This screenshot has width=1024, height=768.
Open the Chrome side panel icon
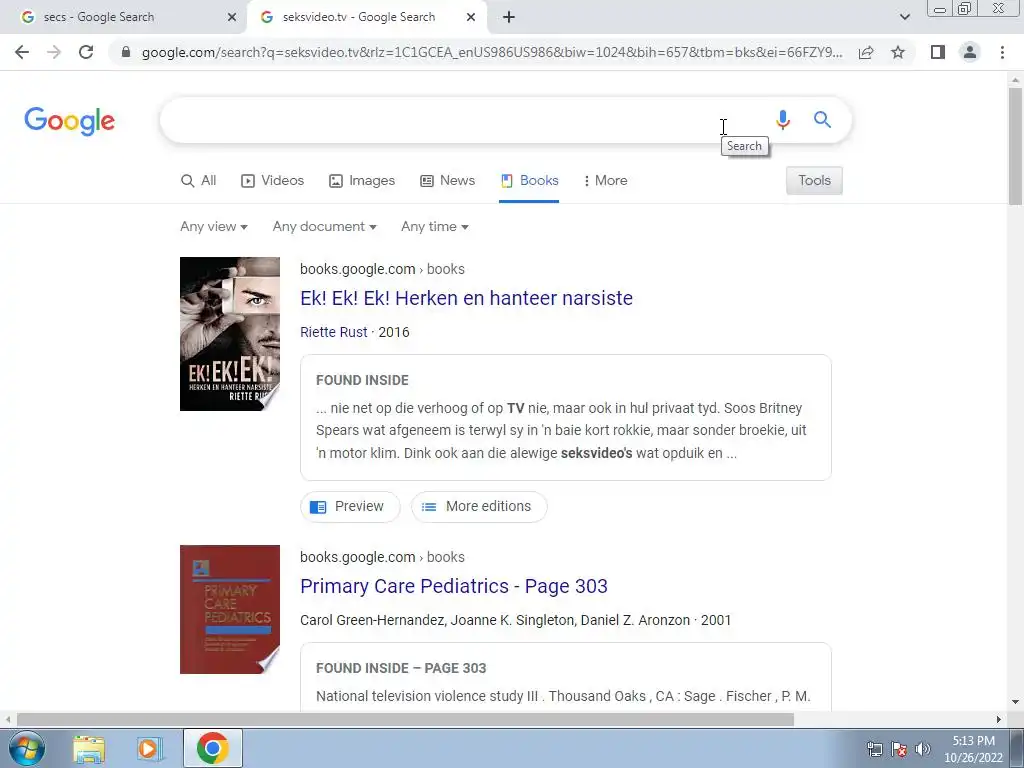[x=938, y=52]
